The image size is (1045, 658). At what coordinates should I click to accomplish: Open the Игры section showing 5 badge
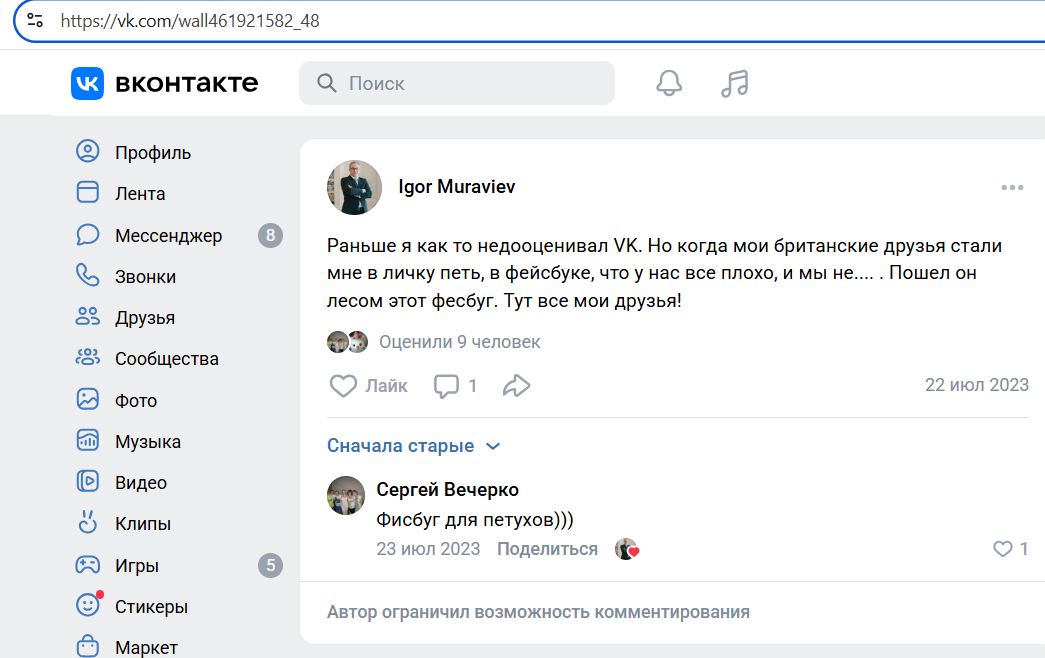pos(137,564)
